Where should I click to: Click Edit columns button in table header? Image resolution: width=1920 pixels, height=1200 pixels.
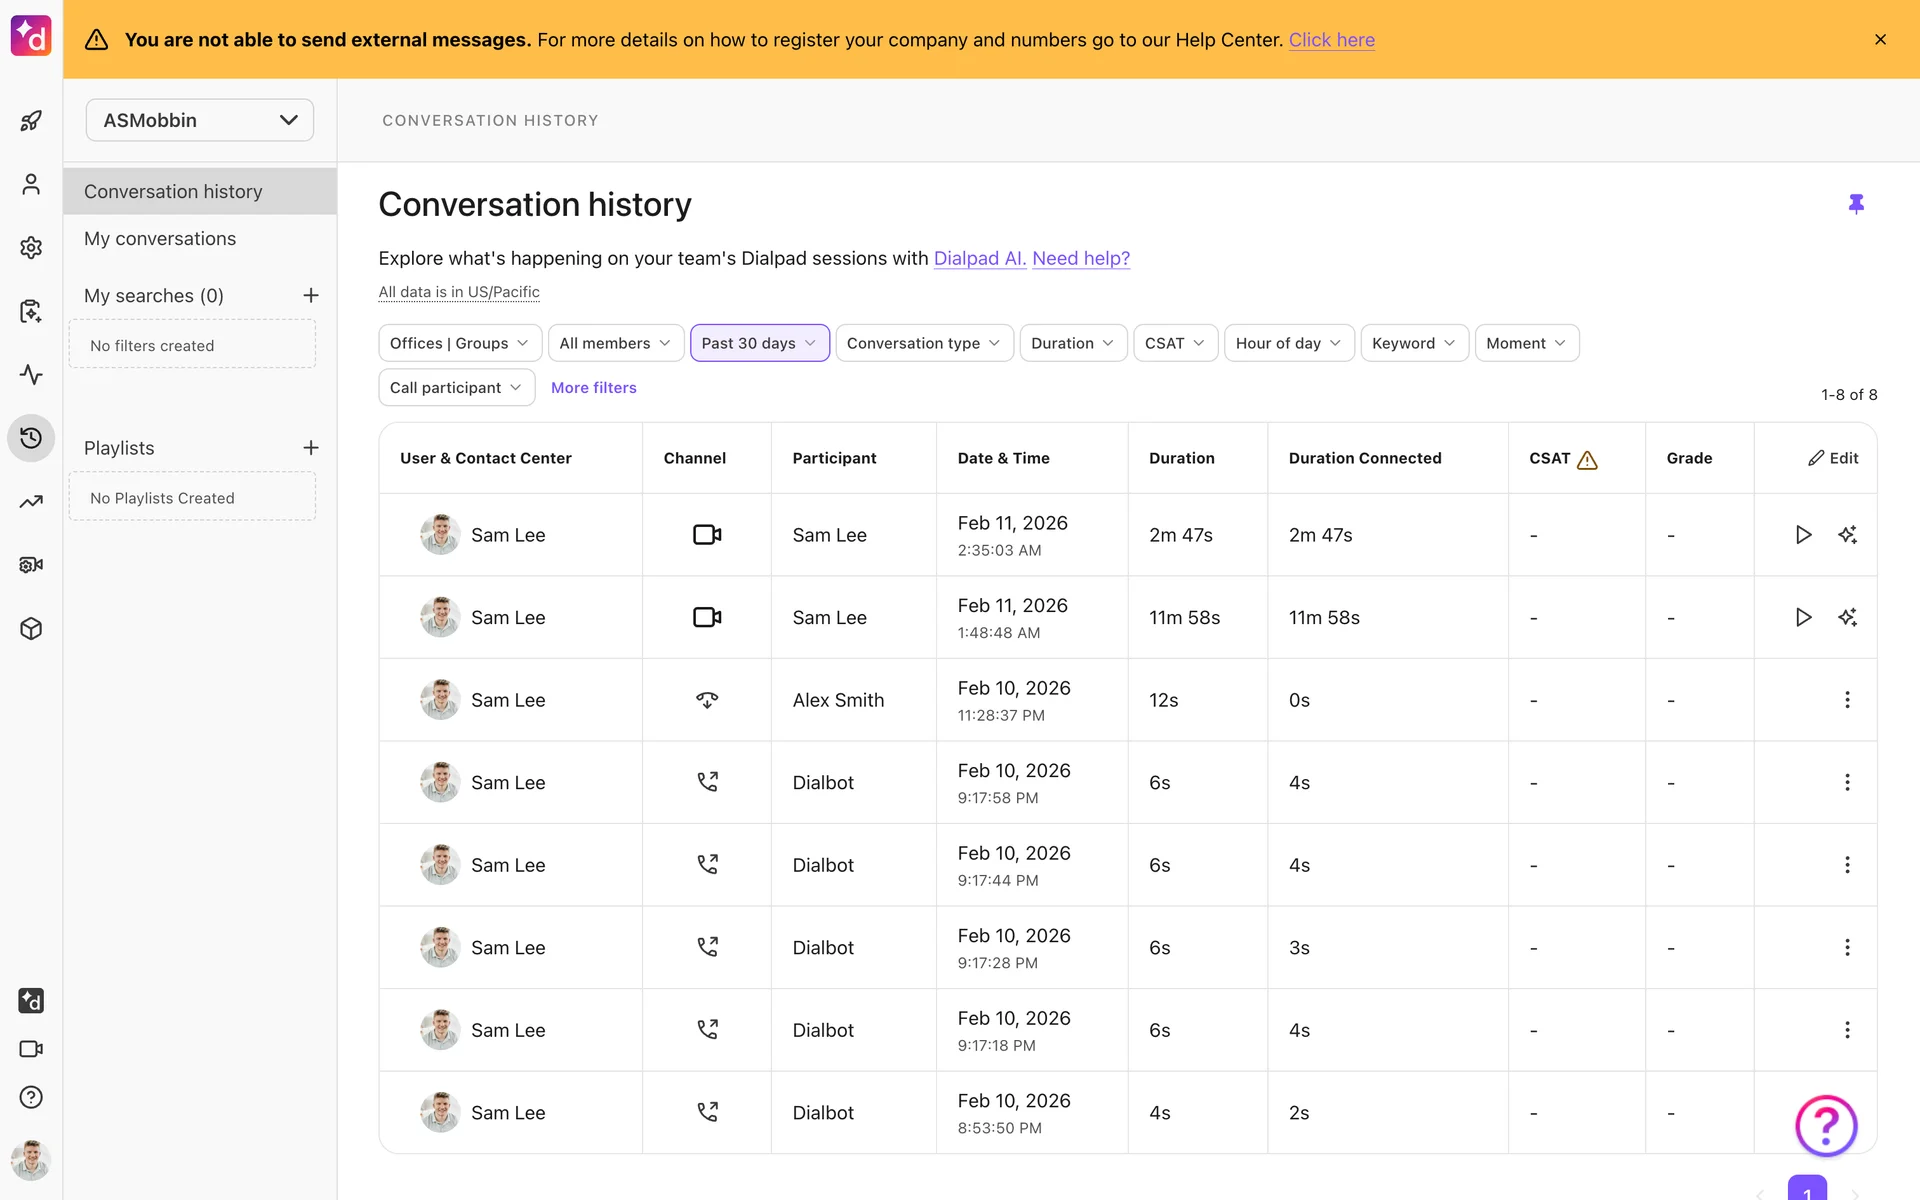click(x=1833, y=458)
